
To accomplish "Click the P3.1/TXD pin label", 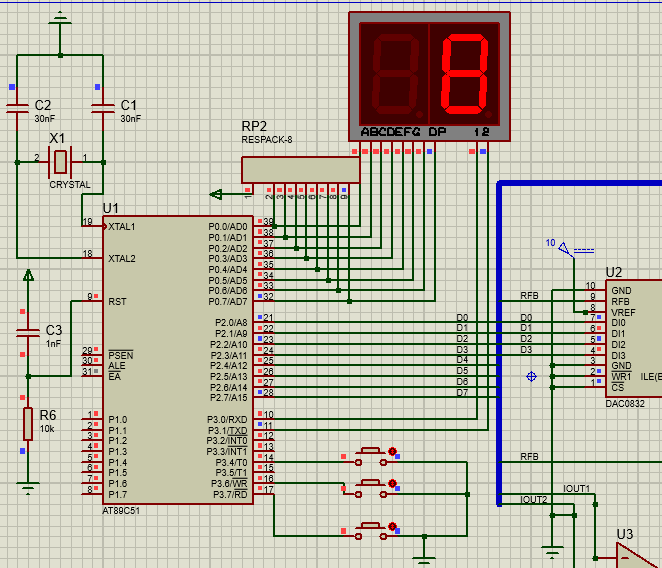I will point(228,430).
